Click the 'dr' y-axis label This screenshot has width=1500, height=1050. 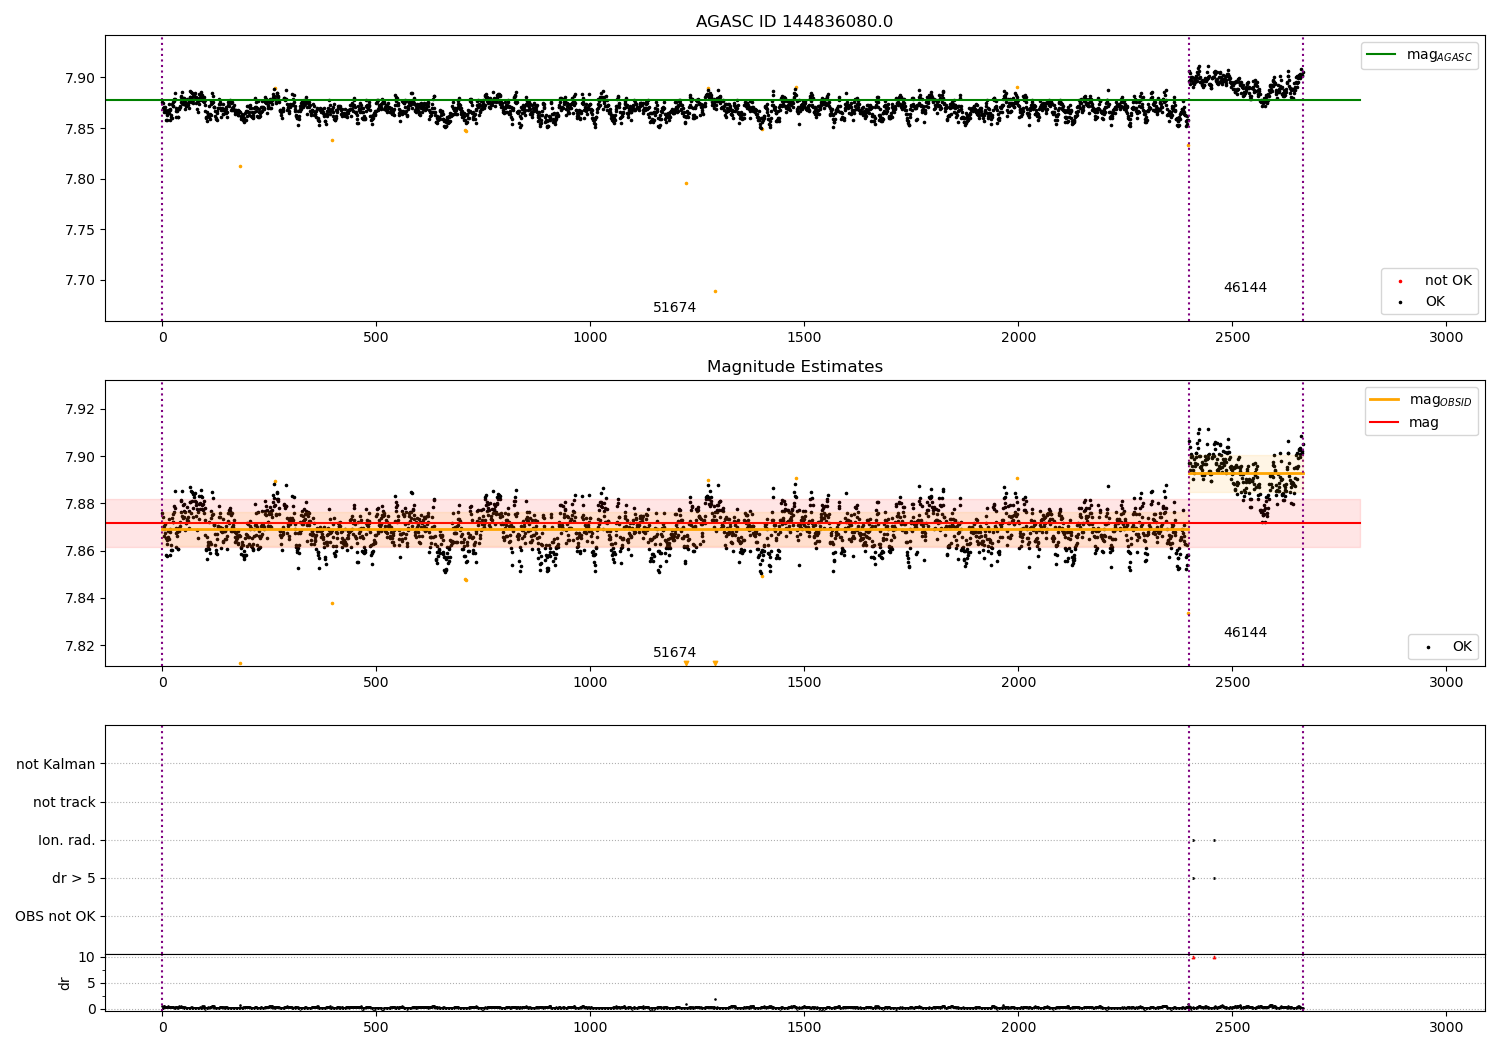point(65,983)
